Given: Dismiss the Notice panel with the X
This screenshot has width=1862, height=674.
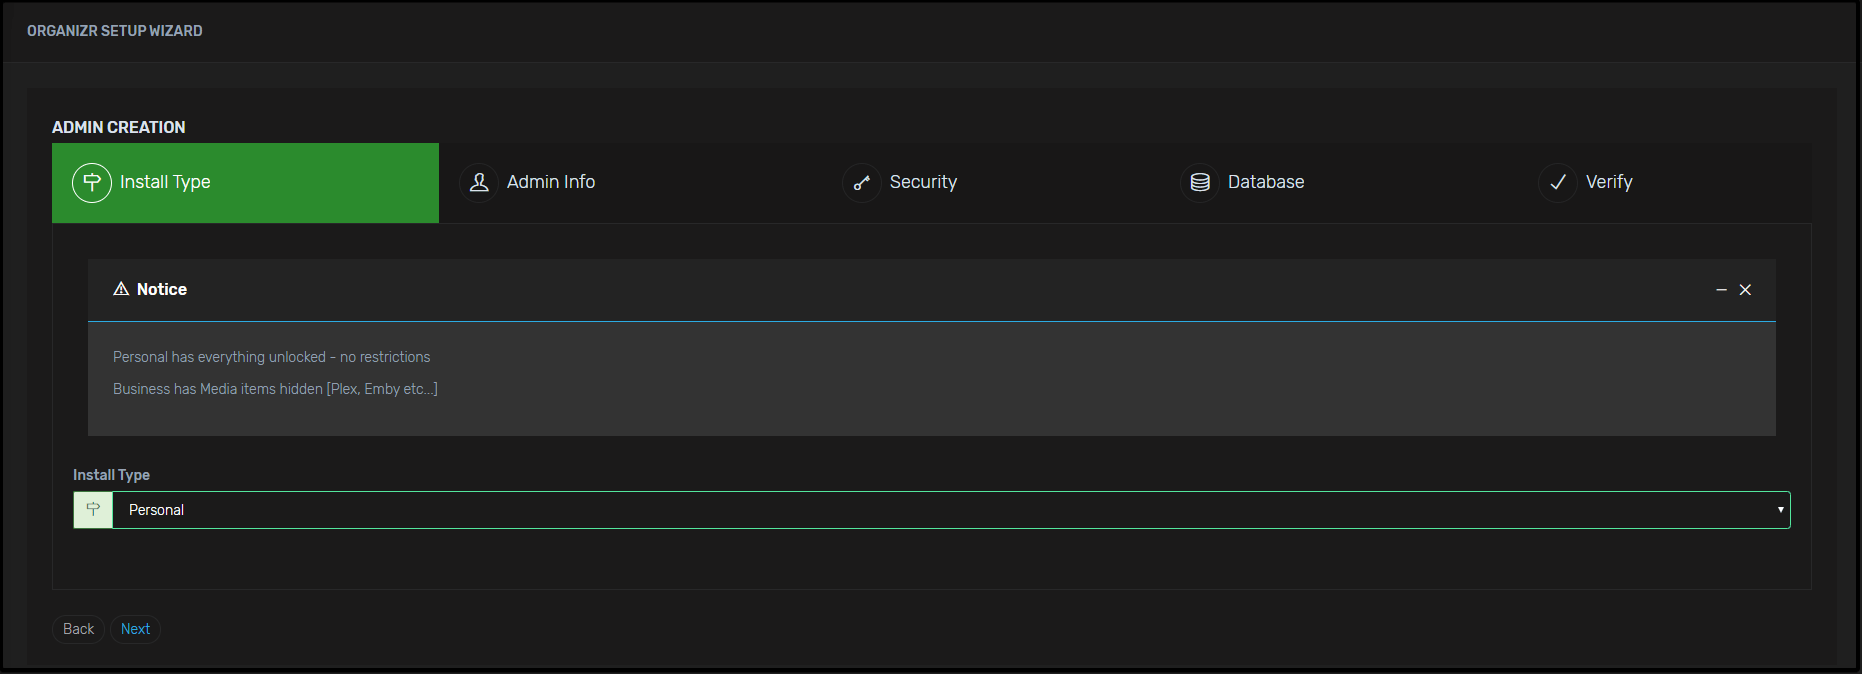Looking at the screenshot, I should click(x=1745, y=290).
